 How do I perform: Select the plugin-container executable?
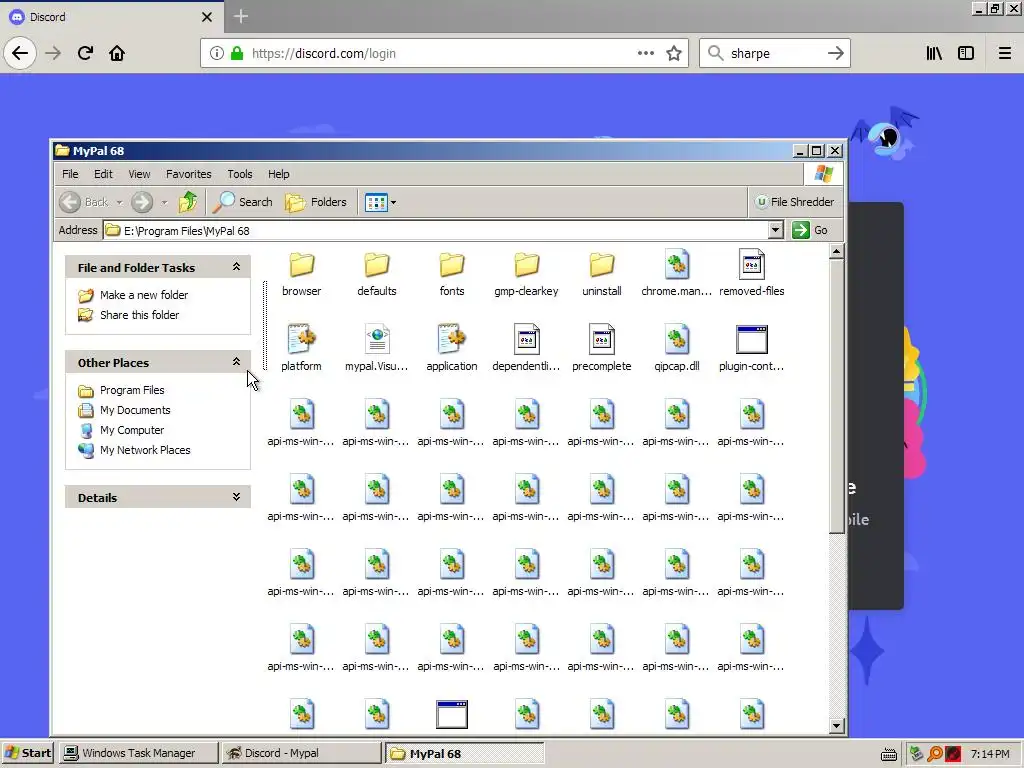752,348
